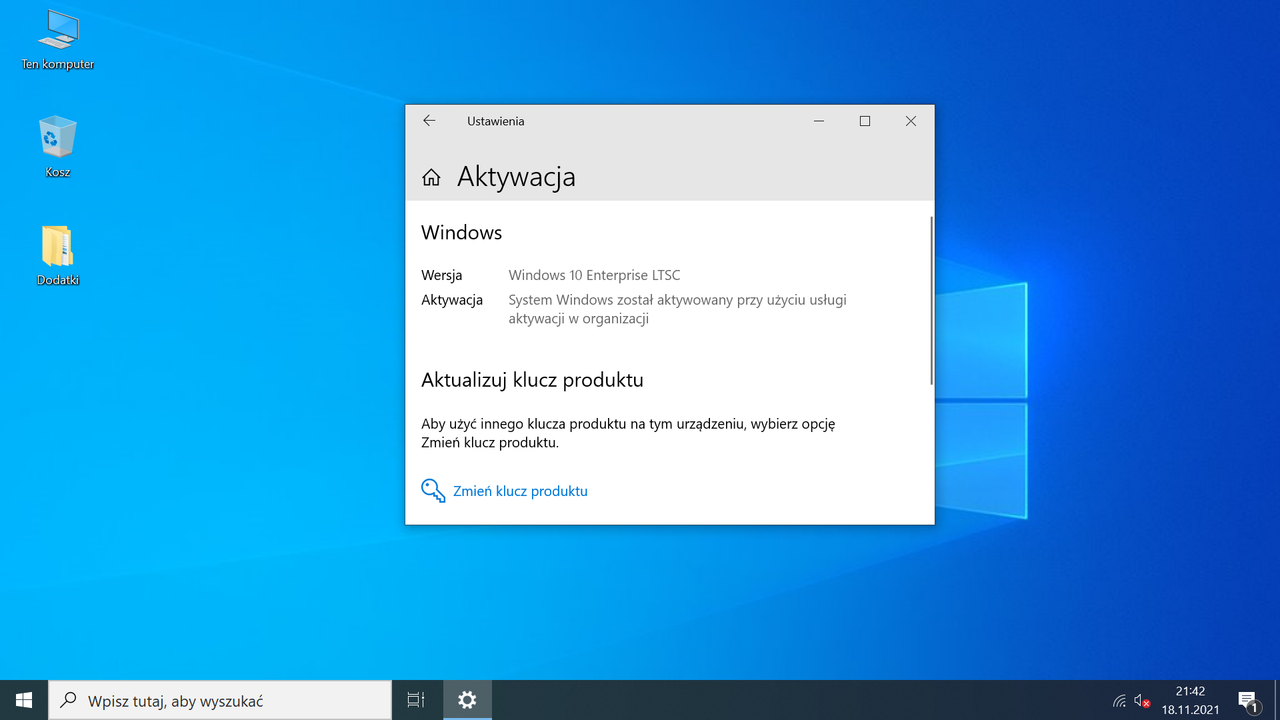
Task: Open the Windows Start menu
Action: pos(24,700)
